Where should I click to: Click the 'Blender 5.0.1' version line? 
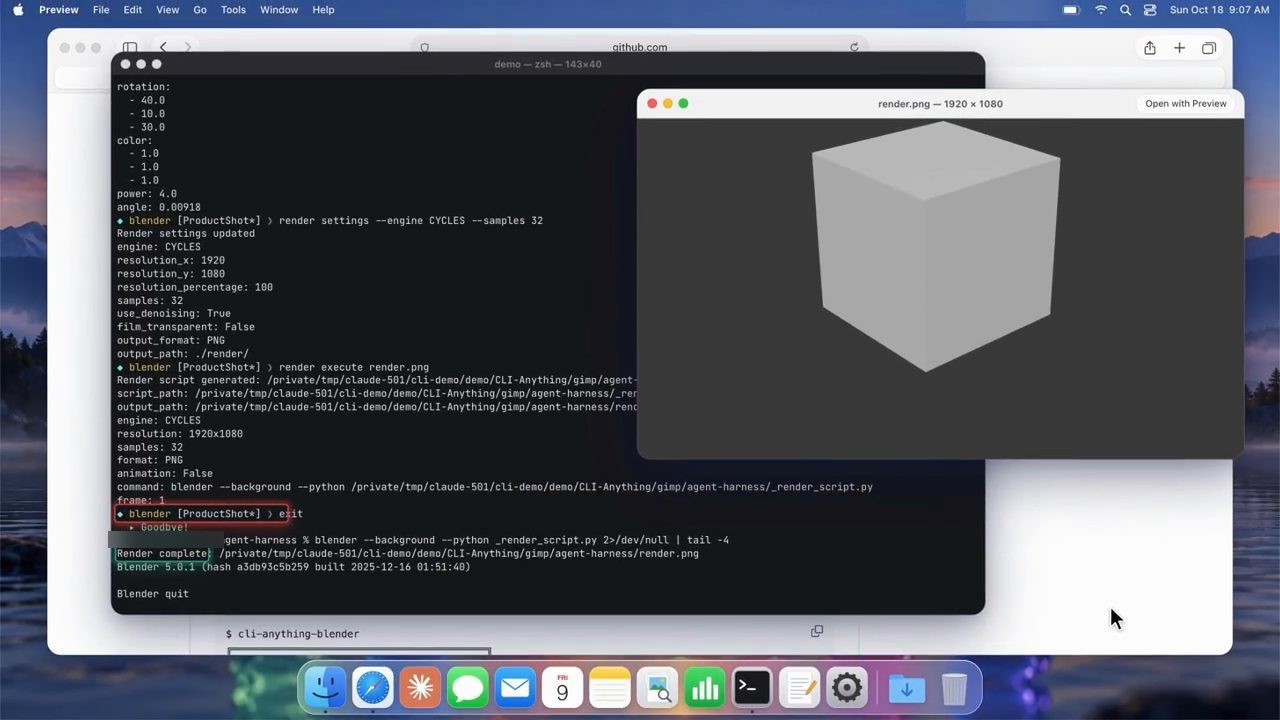click(293, 567)
